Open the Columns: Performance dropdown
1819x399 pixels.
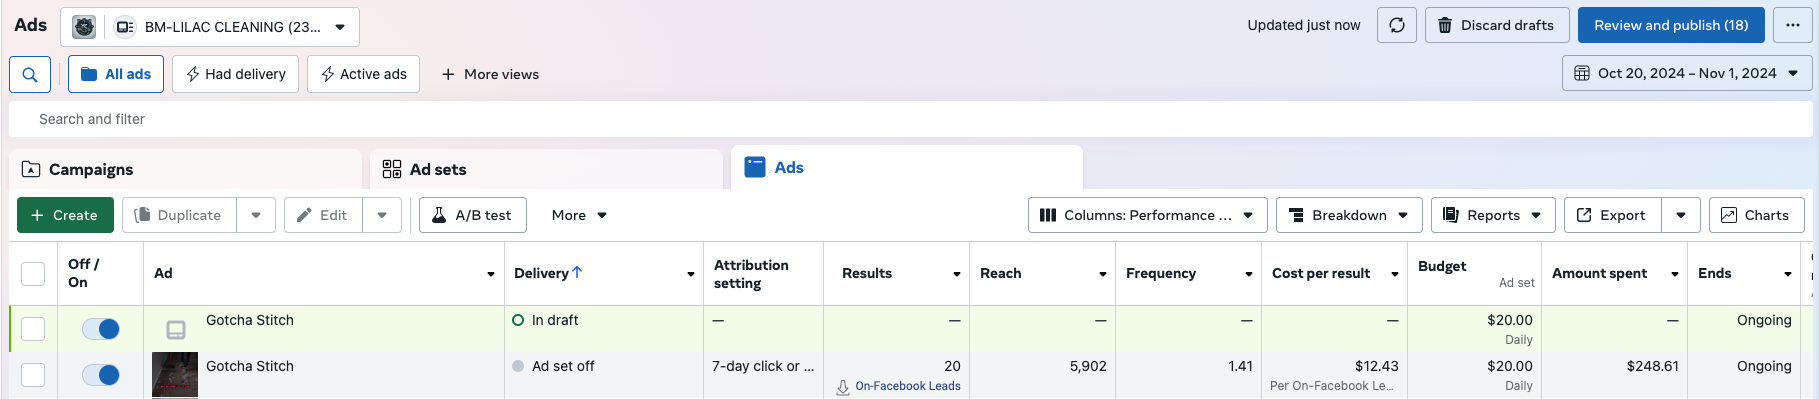pos(1147,215)
